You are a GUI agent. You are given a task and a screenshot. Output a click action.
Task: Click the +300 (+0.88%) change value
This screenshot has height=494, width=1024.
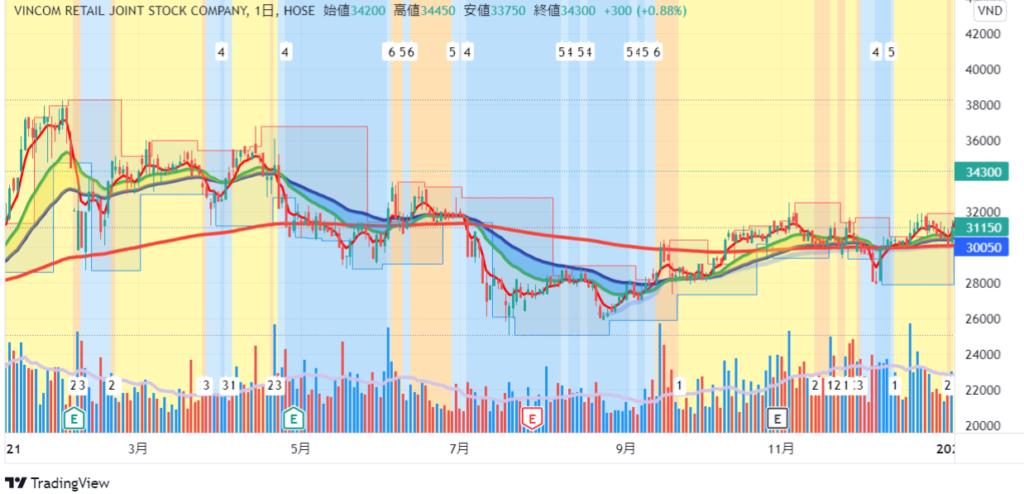pyautogui.click(x=645, y=10)
